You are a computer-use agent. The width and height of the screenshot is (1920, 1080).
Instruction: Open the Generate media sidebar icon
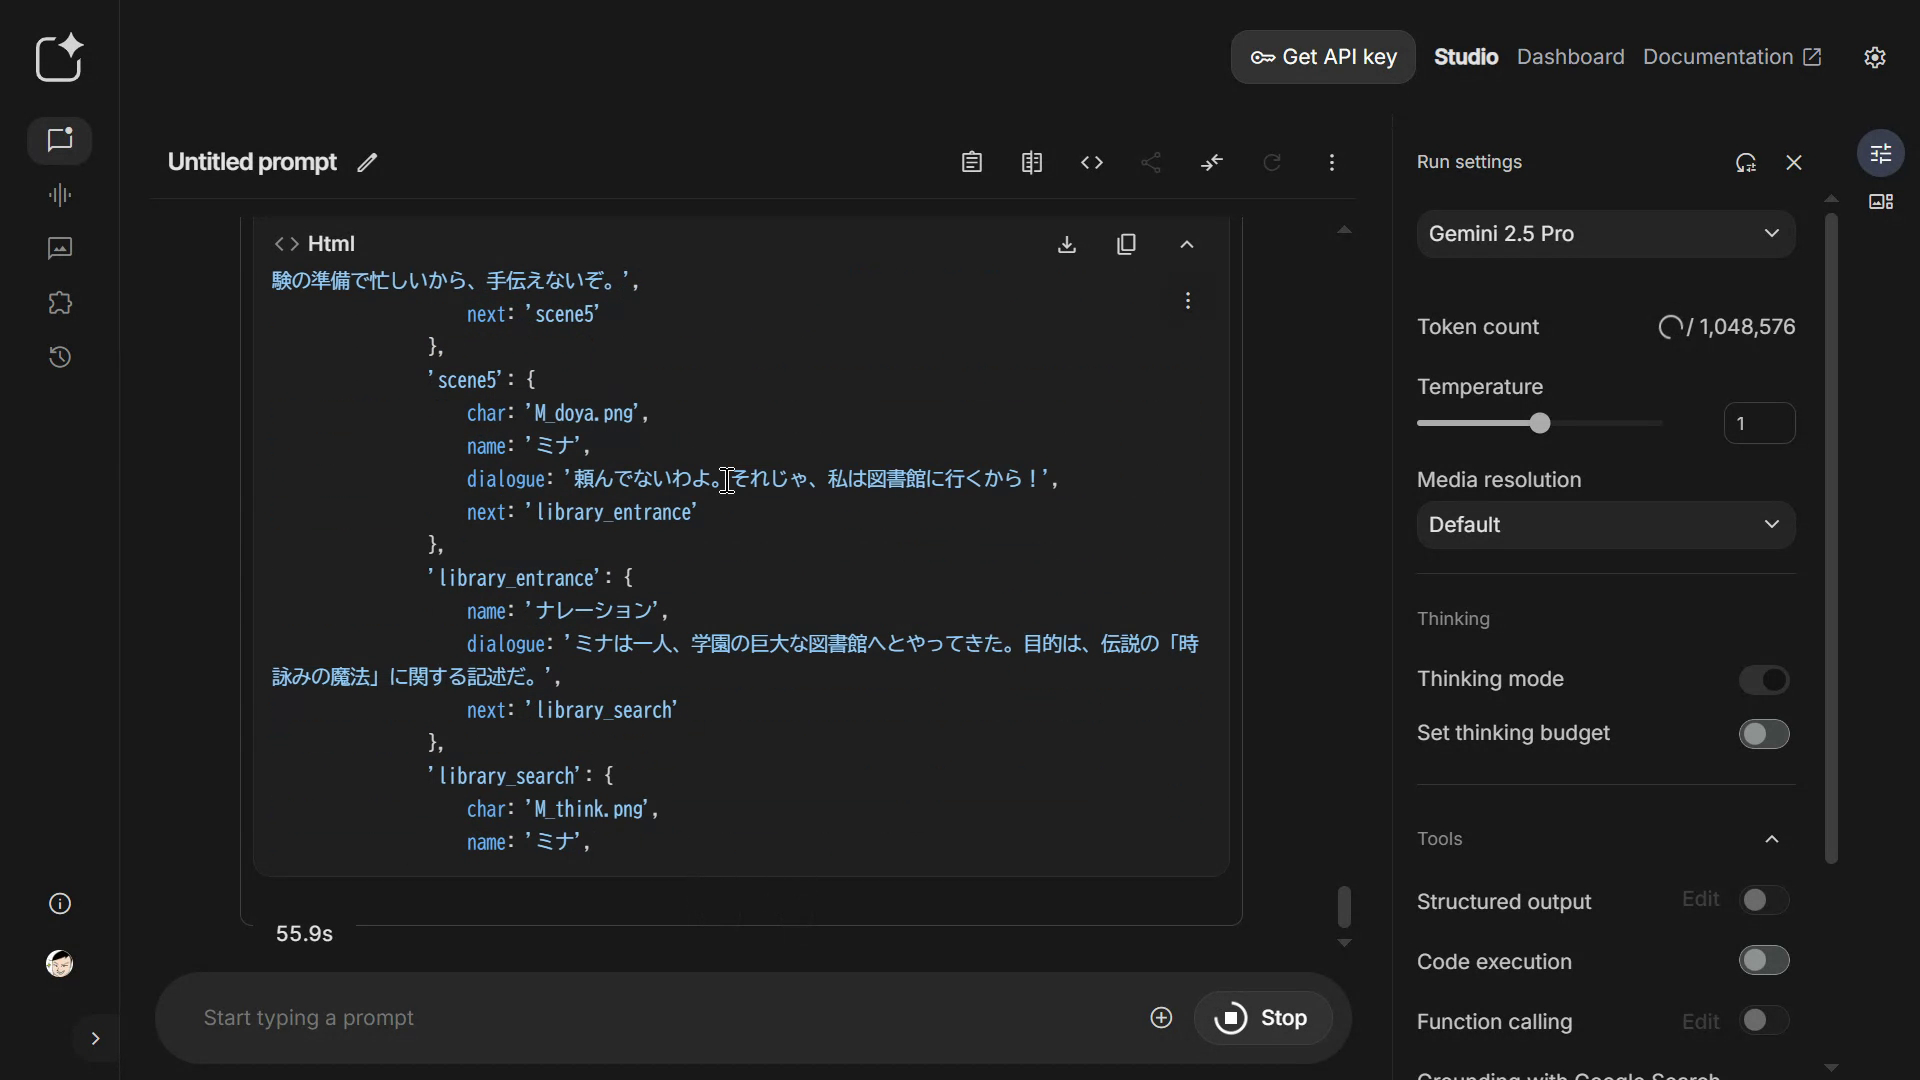click(x=60, y=249)
